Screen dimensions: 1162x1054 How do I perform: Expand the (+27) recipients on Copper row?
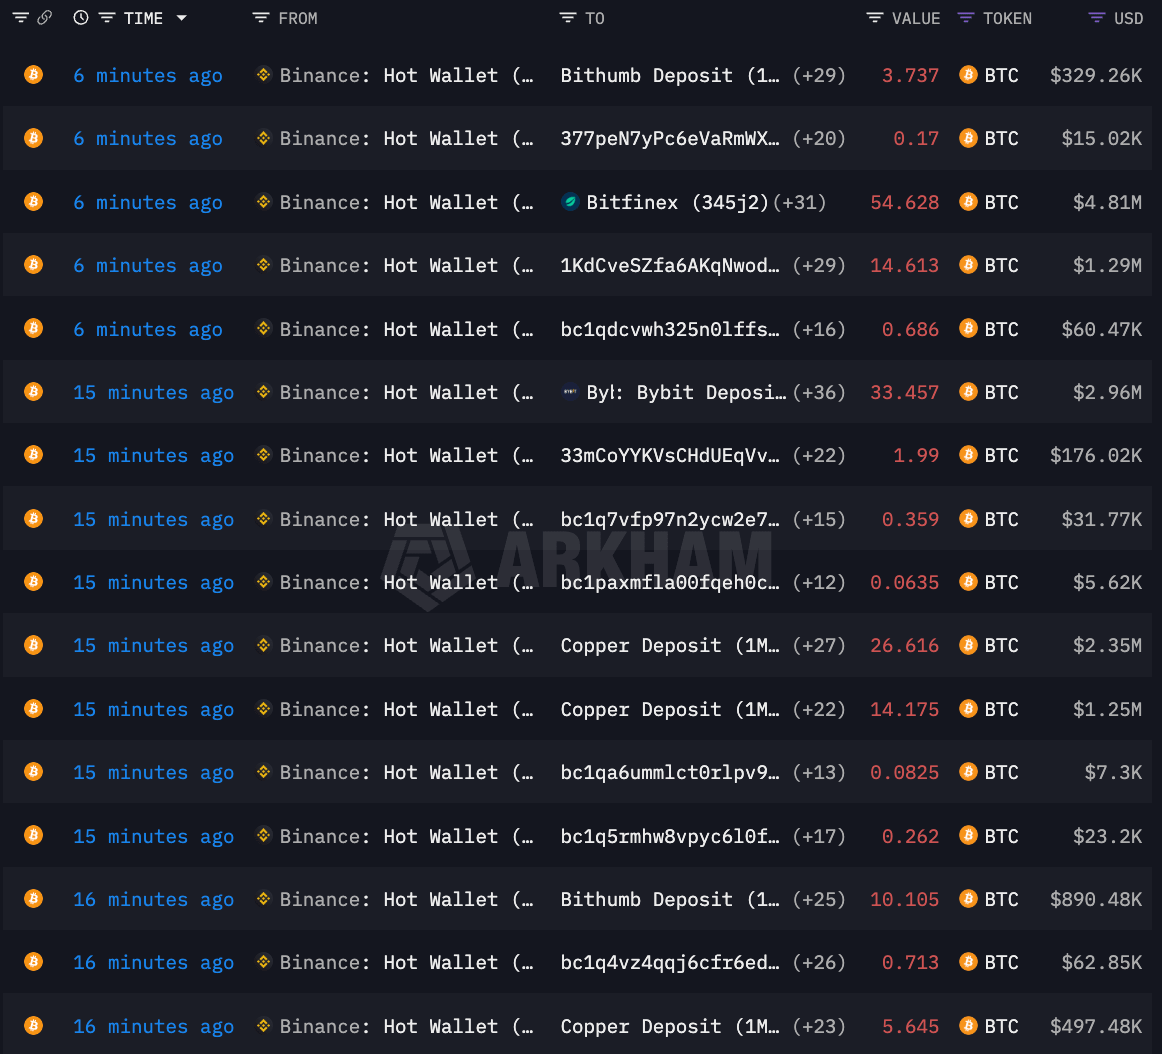click(819, 646)
